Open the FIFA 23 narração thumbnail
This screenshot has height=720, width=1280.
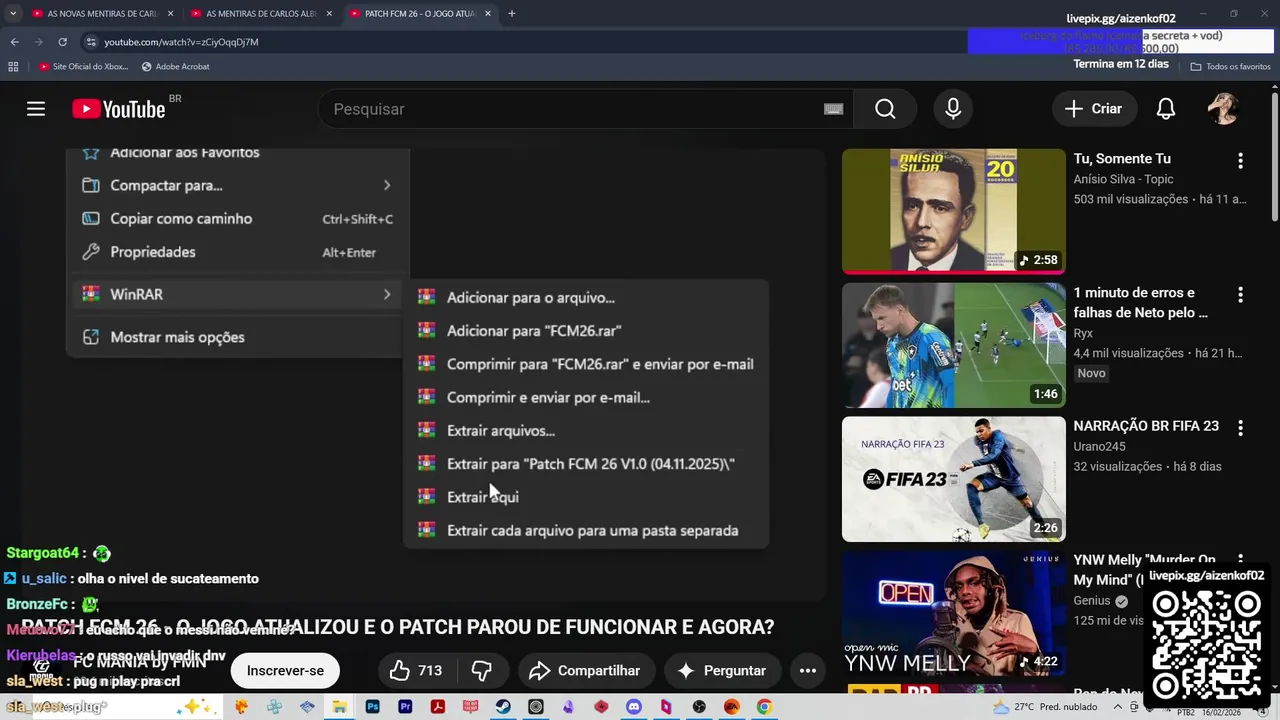click(x=954, y=479)
